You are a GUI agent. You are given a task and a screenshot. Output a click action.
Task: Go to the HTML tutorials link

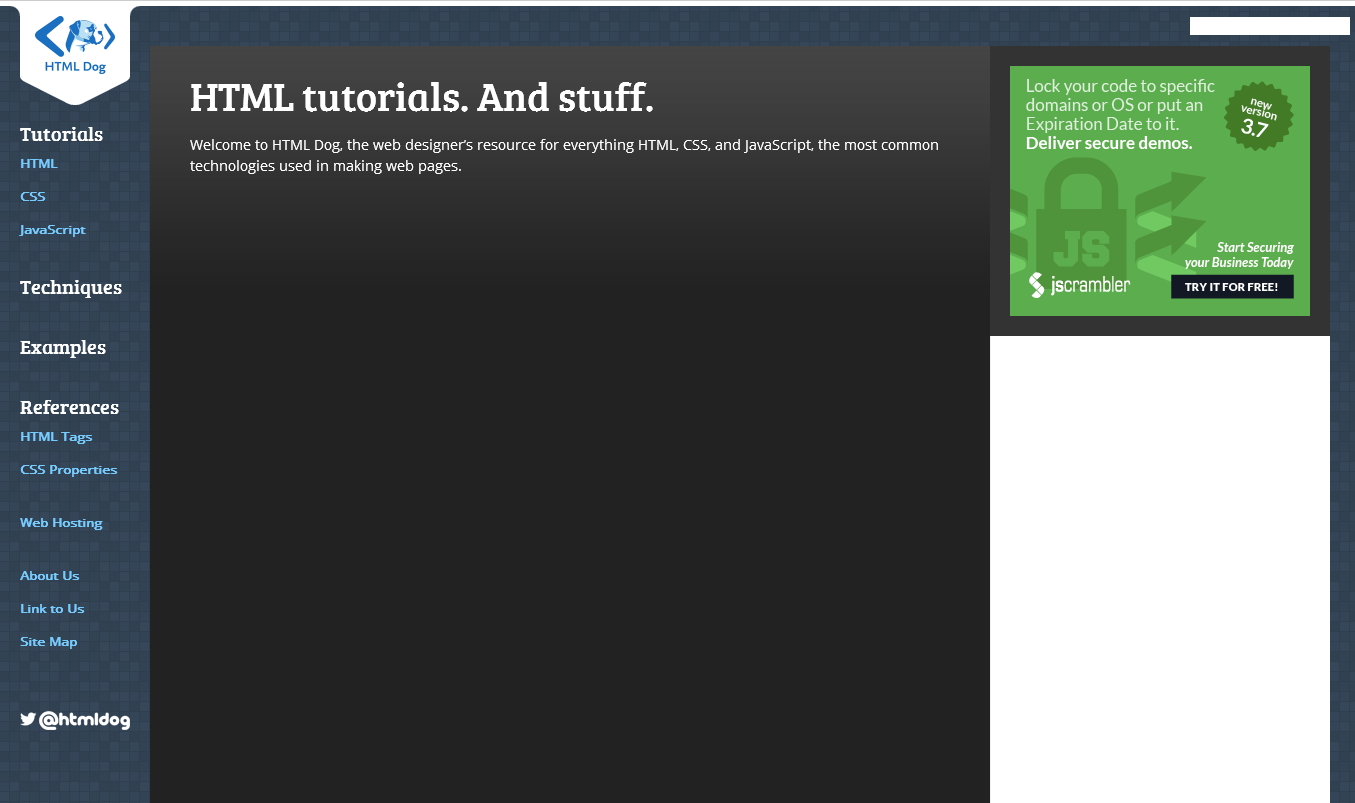coord(39,163)
